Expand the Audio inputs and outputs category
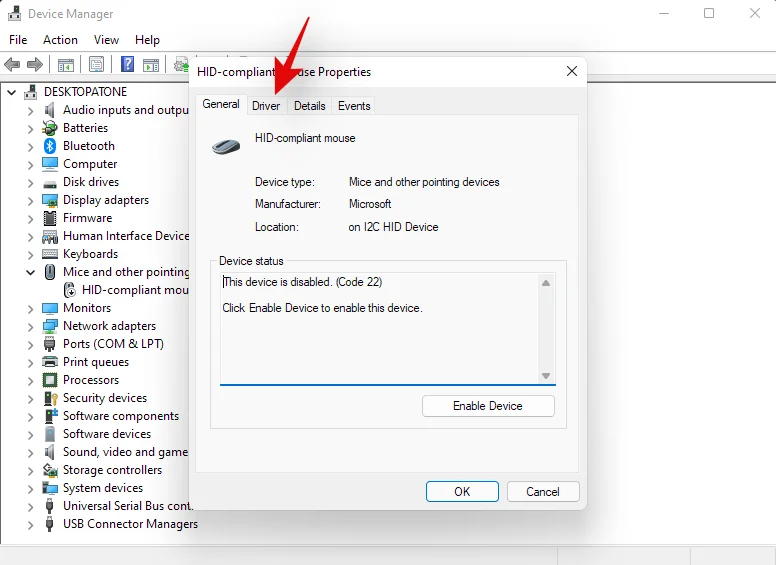Viewport: 776px width, 565px height. point(30,111)
